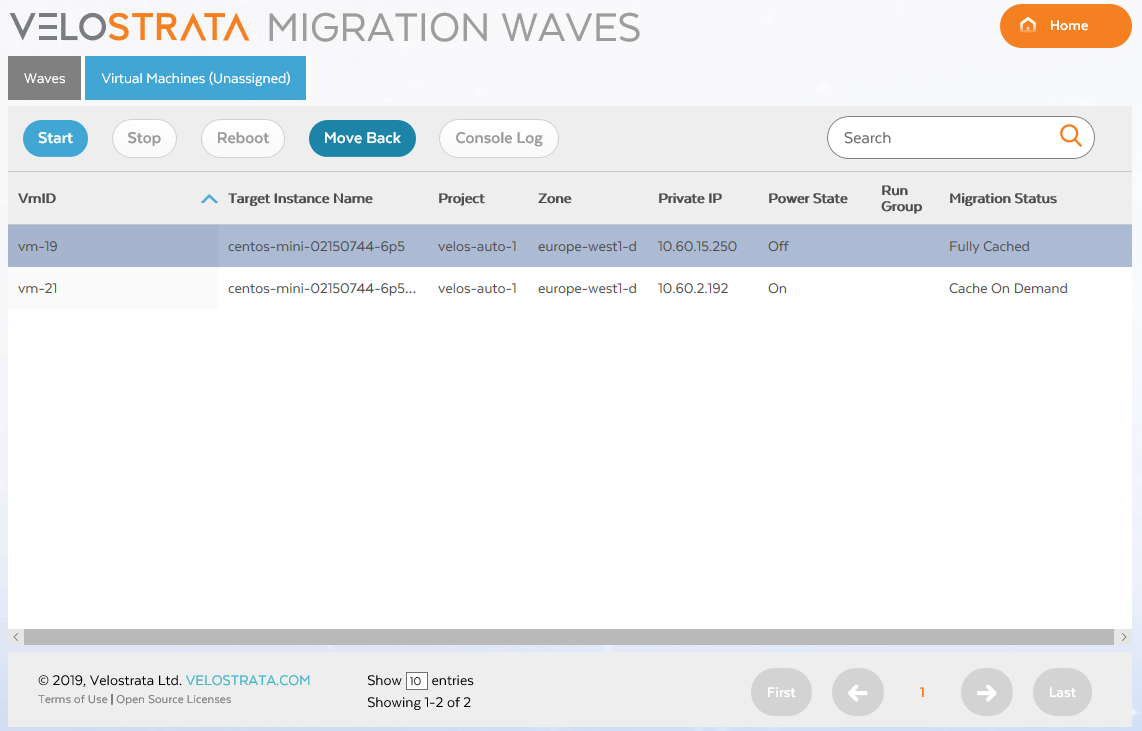Deselect the highlighted Fully Cached row
Screen dimensions: 1142x731
point(989,245)
